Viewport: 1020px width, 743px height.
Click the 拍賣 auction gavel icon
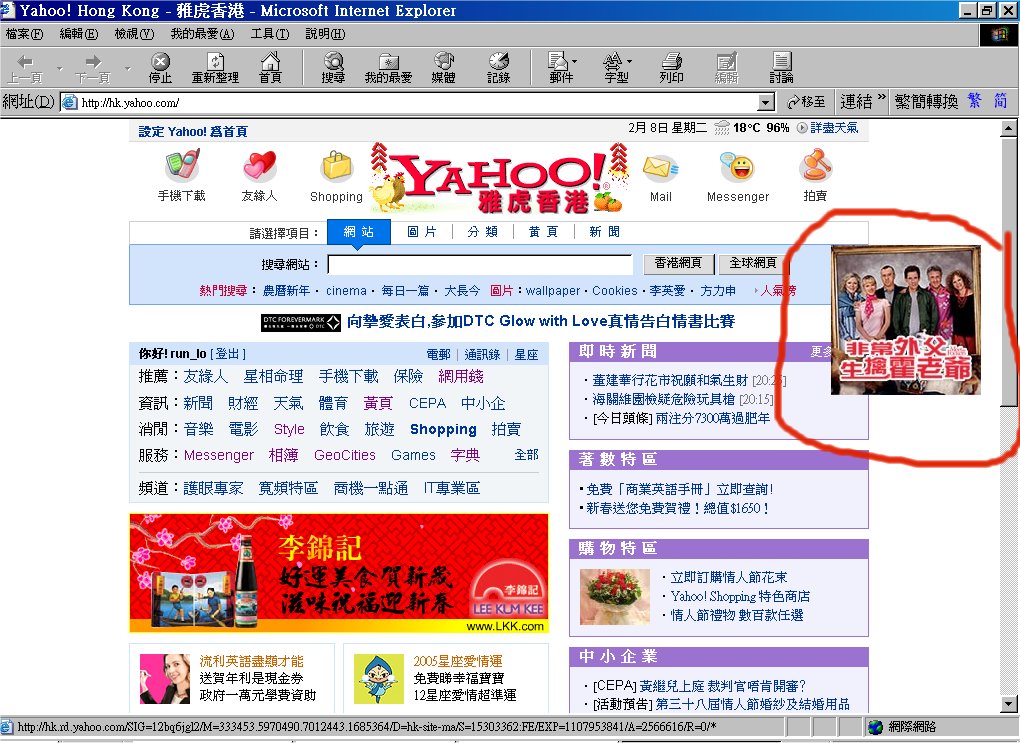(815, 165)
